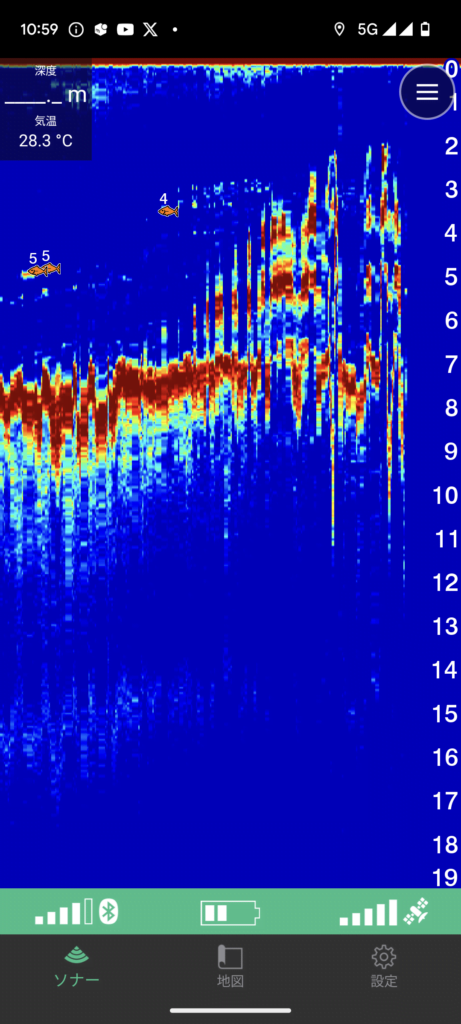This screenshot has height=1024, width=461.
Task: Tap the Bluetooth connection icon
Action: tap(108, 912)
